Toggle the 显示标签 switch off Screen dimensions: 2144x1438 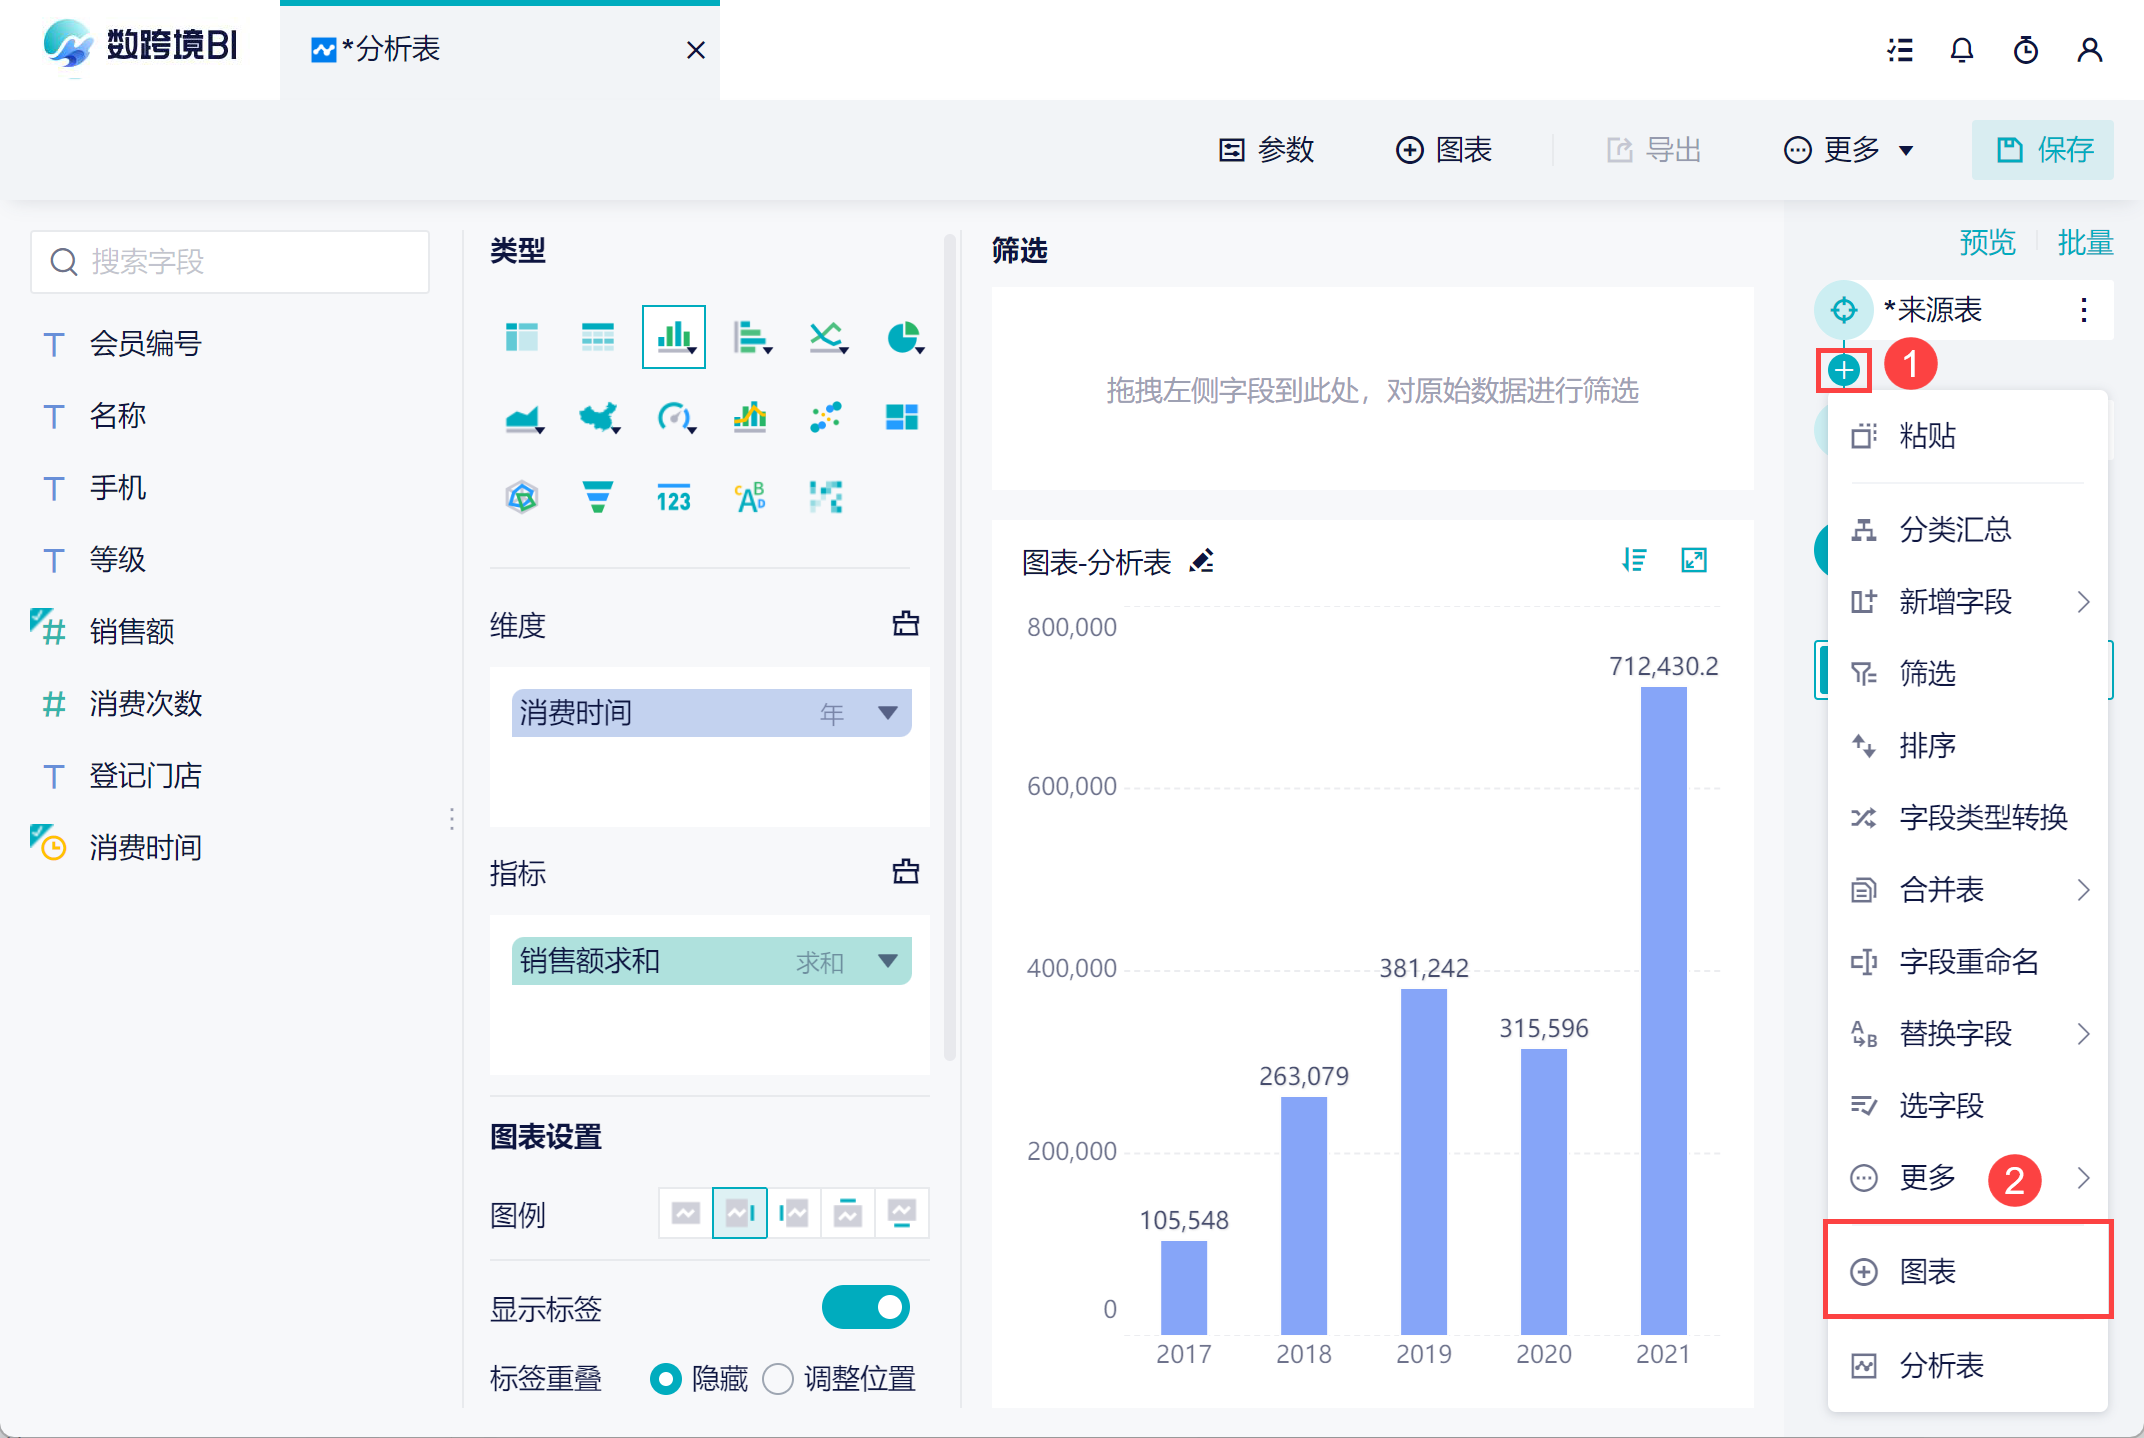[865, 1308]
